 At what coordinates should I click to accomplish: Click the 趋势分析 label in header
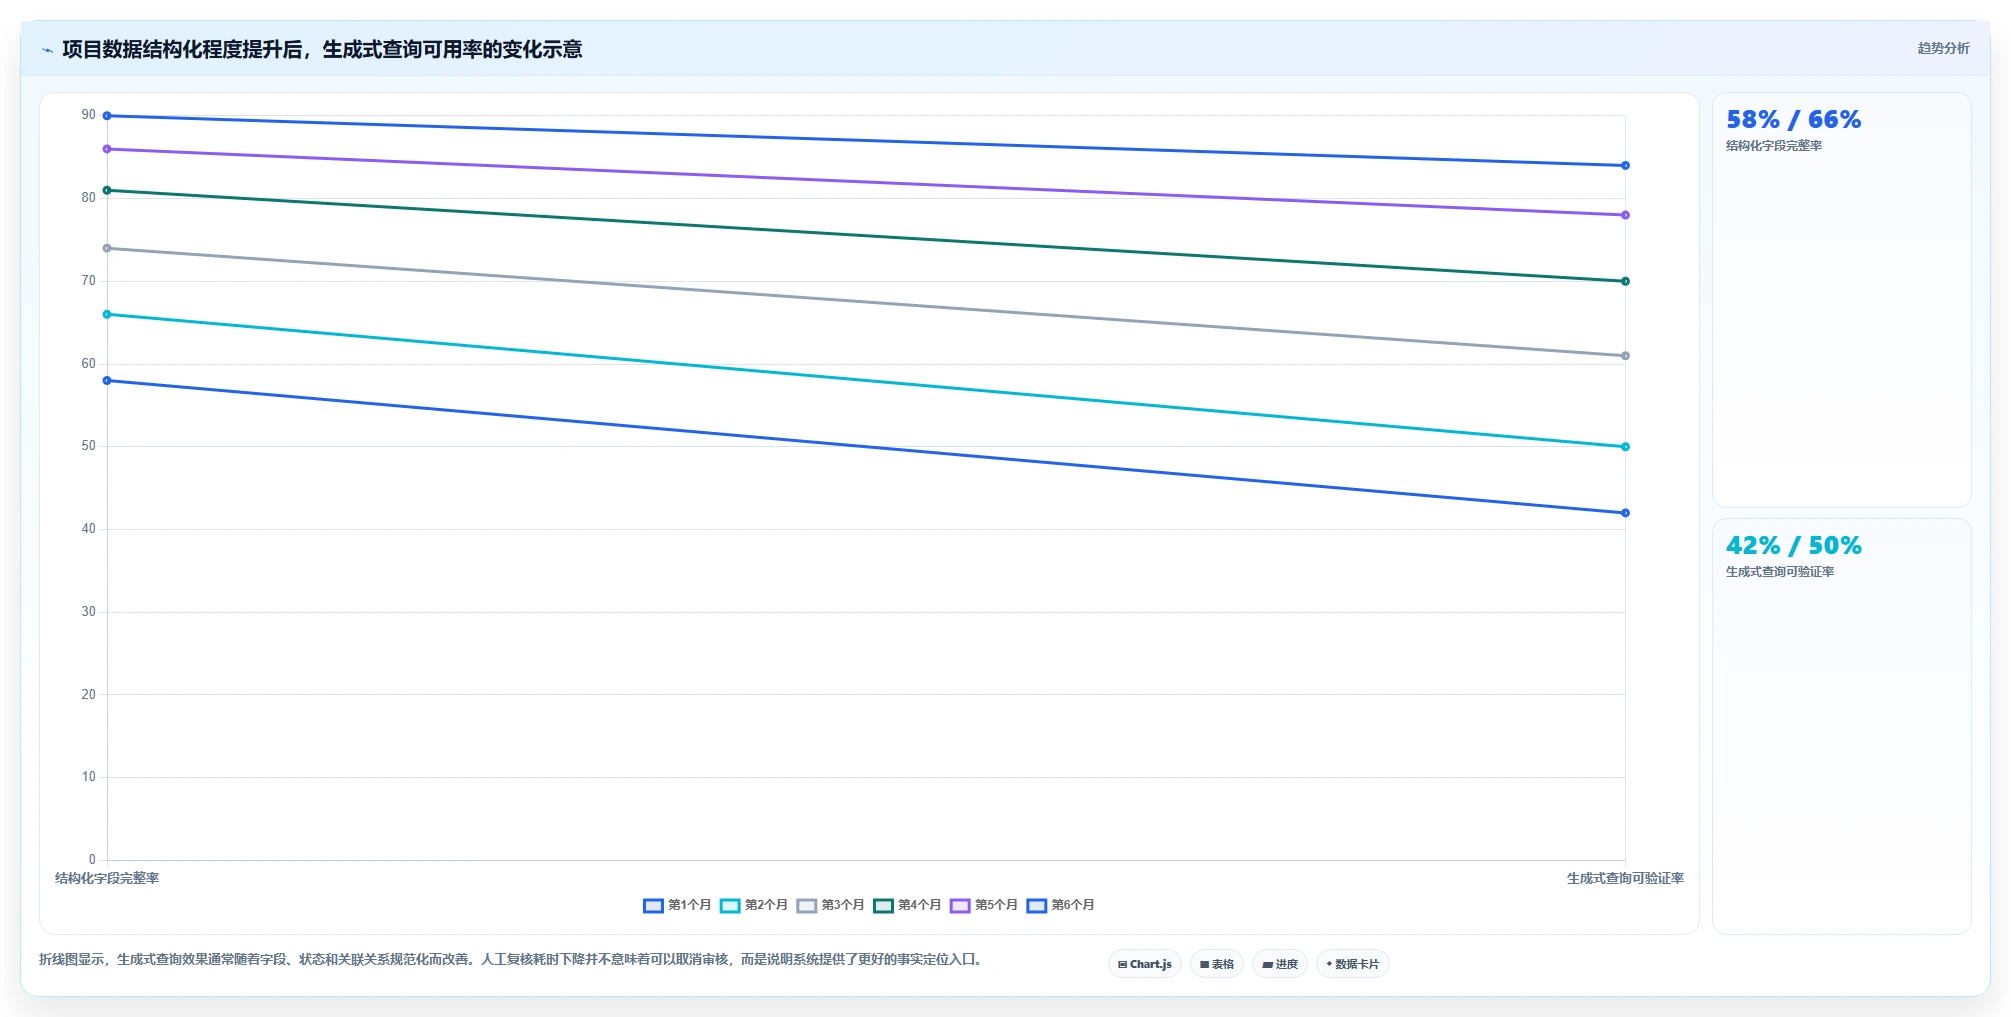(1943, 48)
